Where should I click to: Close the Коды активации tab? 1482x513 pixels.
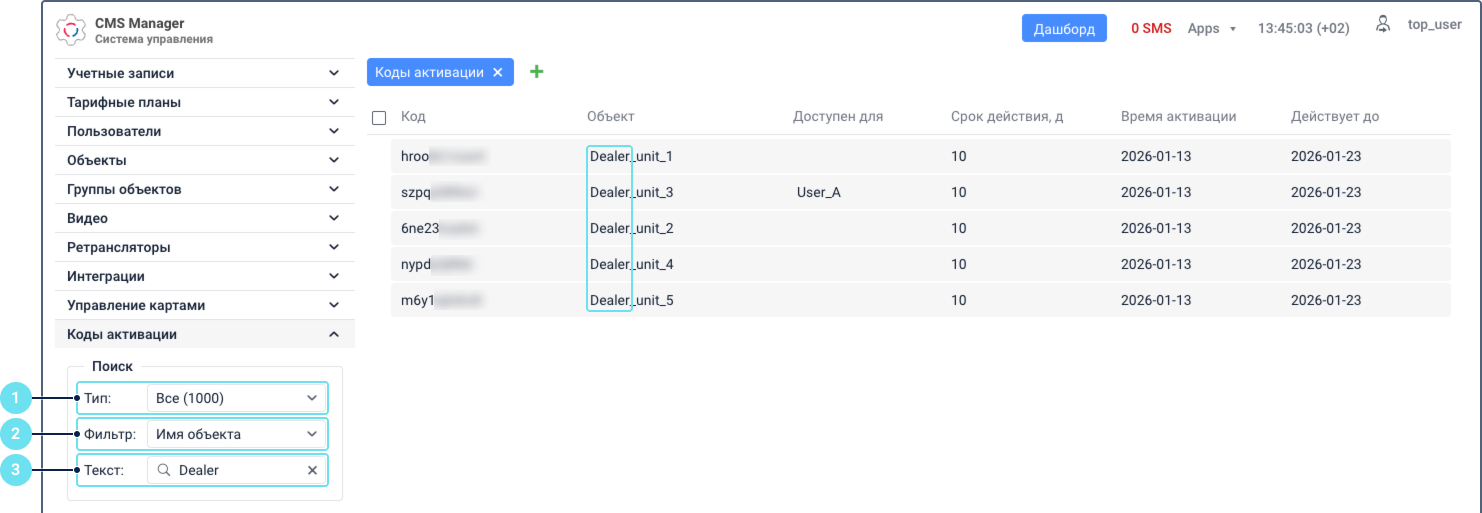(498, 72)
